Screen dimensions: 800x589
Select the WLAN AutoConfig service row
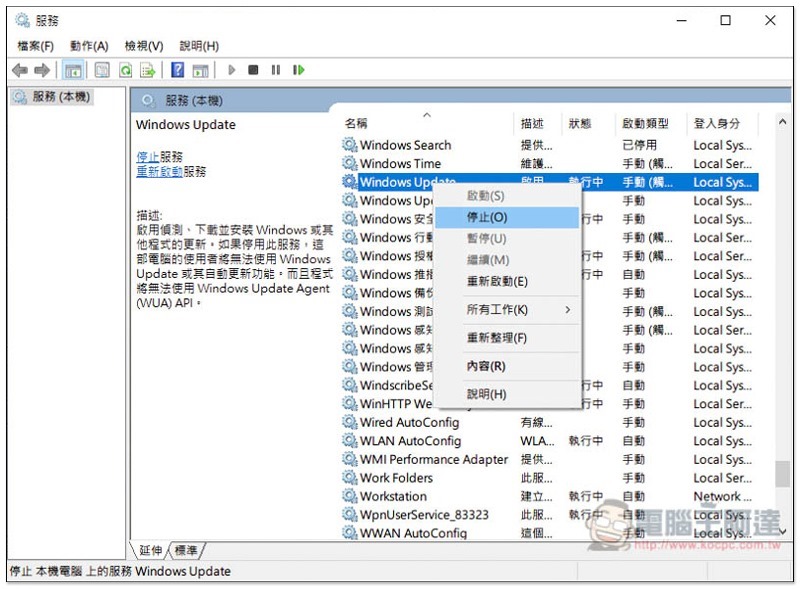click(549, 441)
